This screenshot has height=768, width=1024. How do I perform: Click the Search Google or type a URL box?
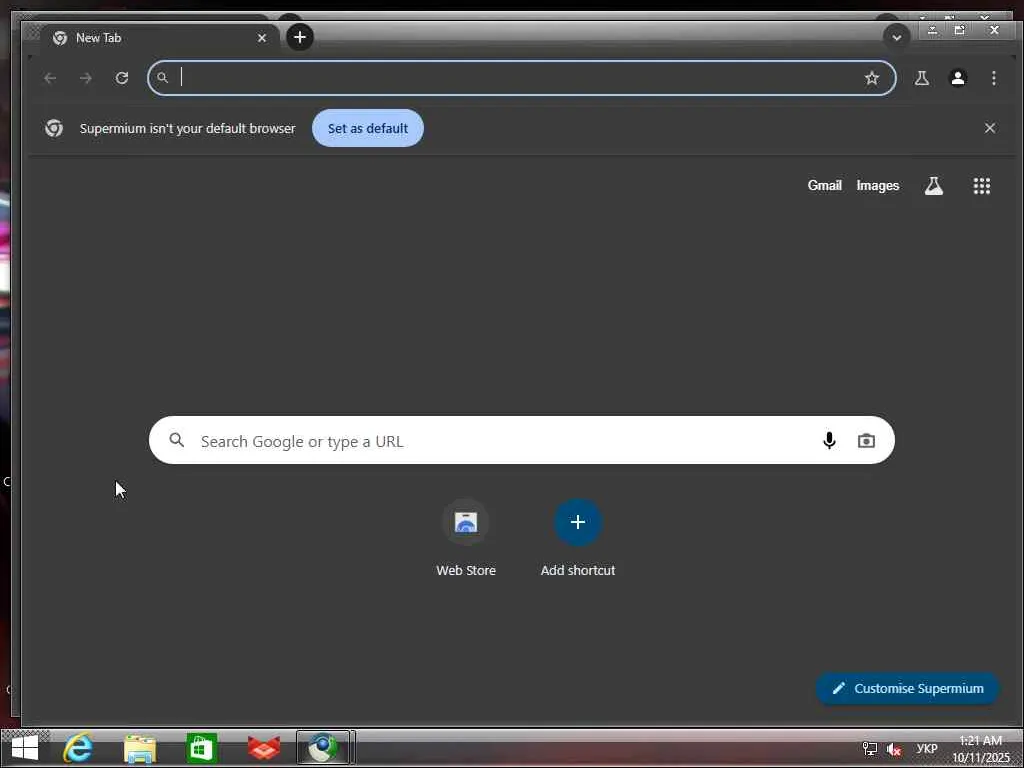[521, 440]
